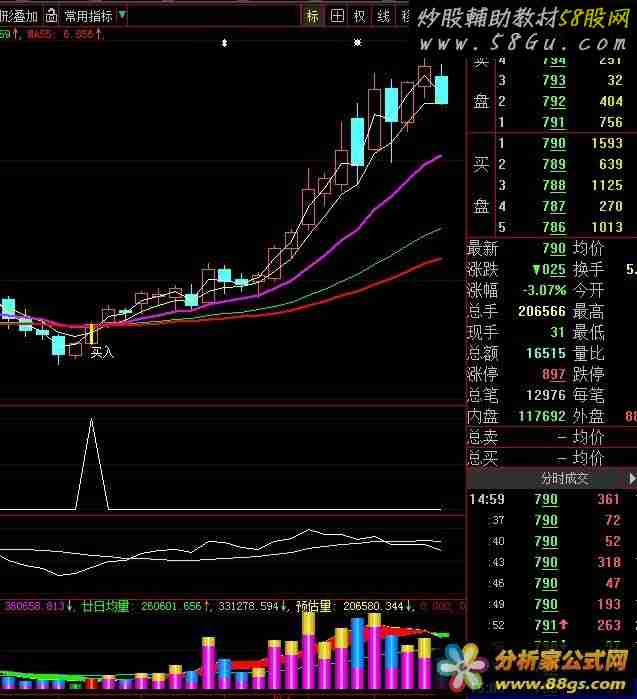Click the 总买 row label
This screenshot has width=637, height=699.
click(482, 458)
